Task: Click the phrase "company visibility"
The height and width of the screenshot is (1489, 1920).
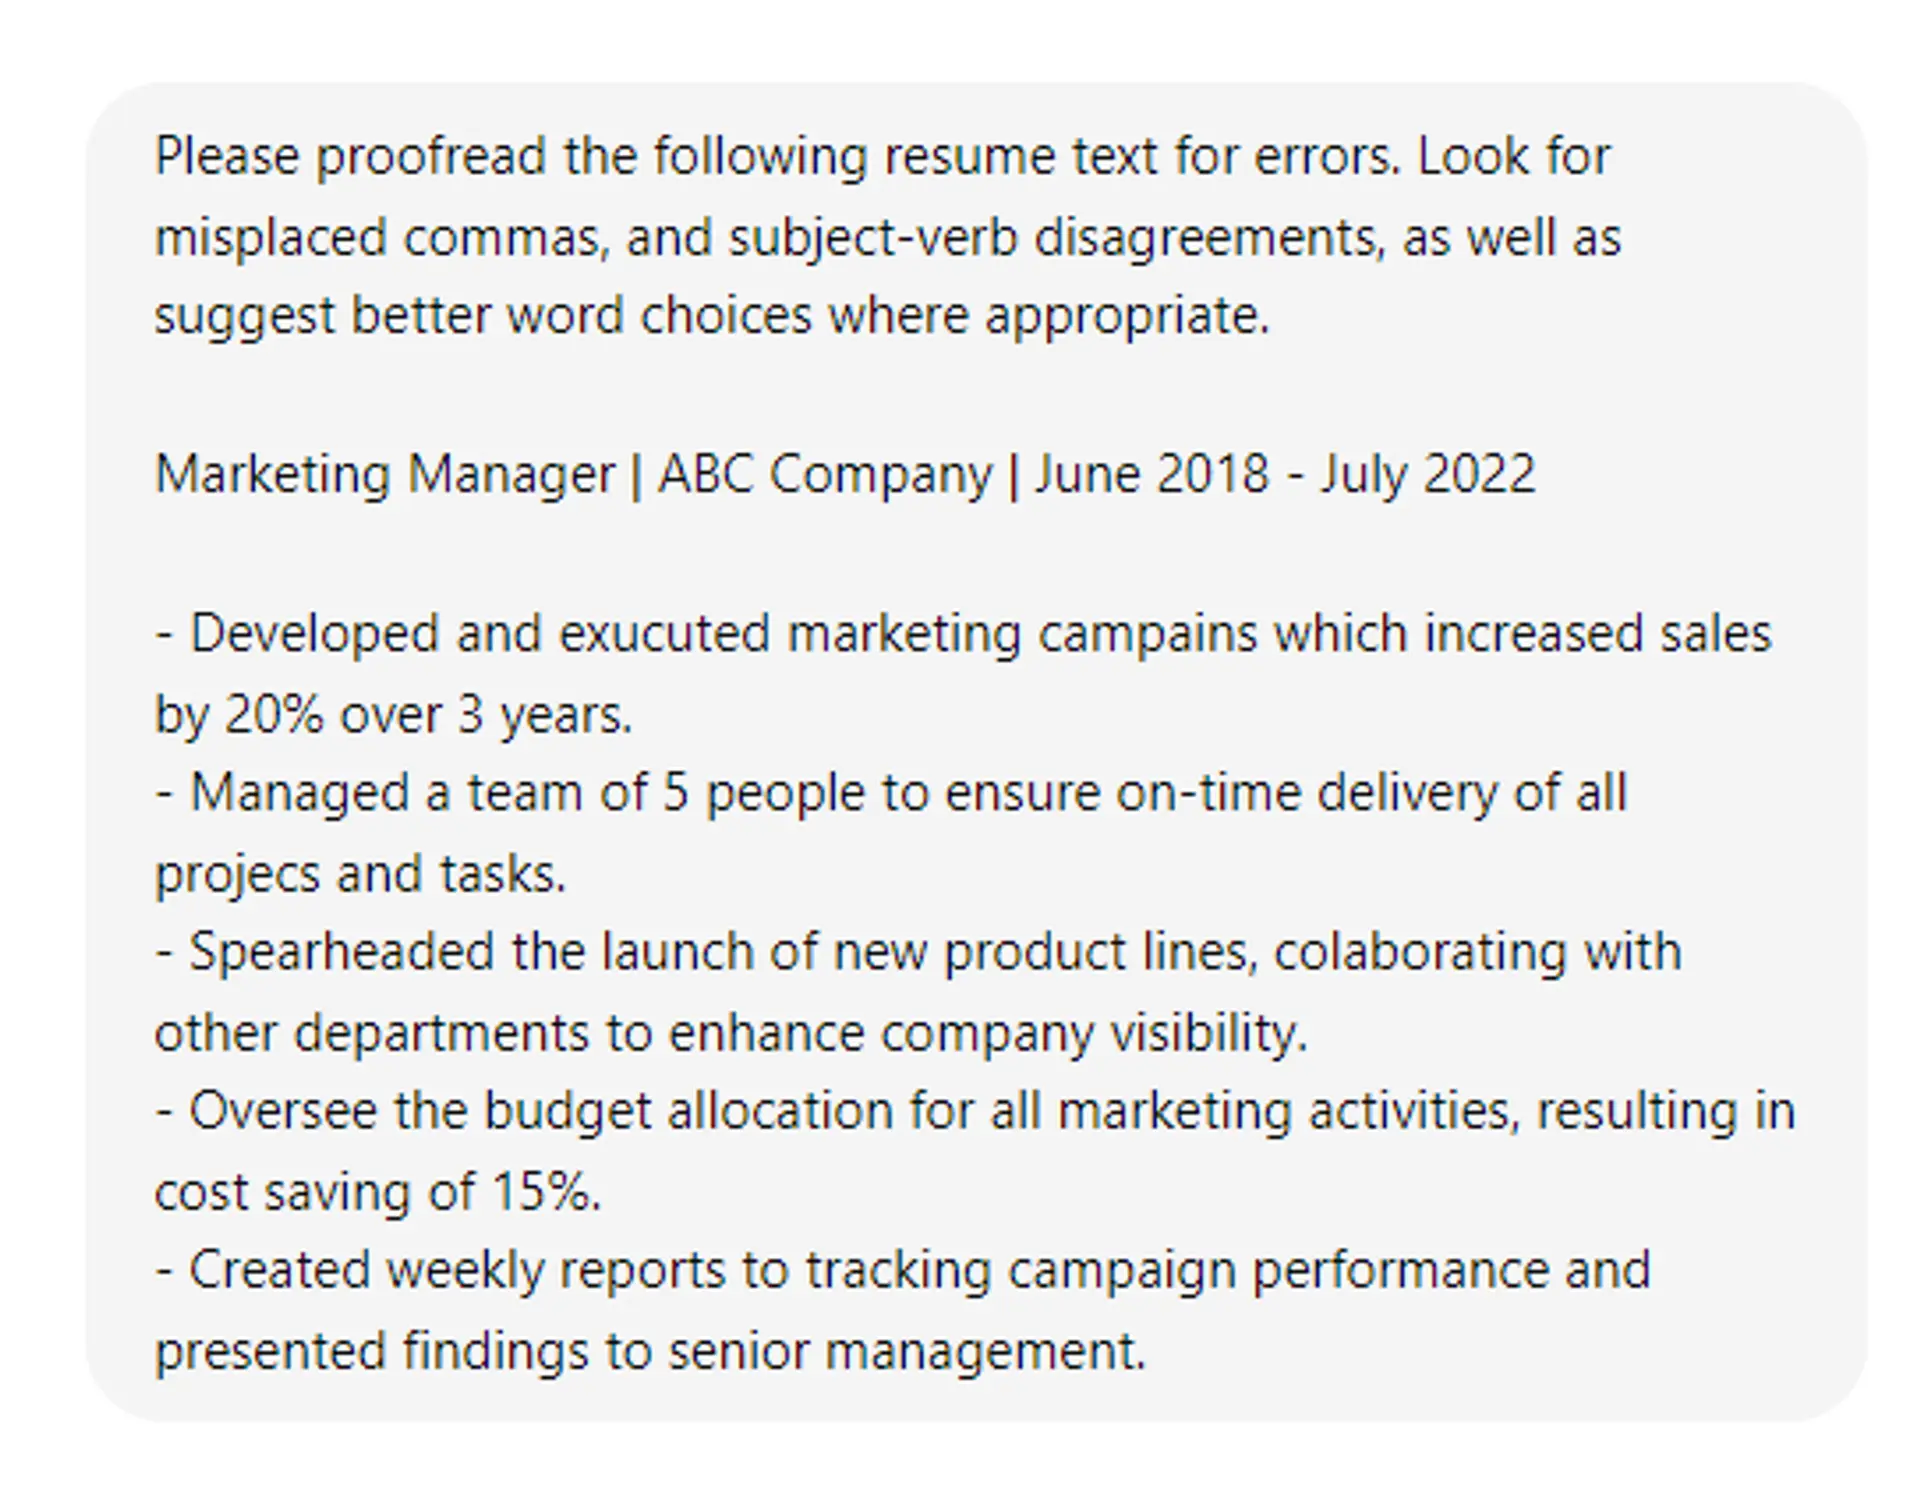Action: click(x=1093, y=1033)
